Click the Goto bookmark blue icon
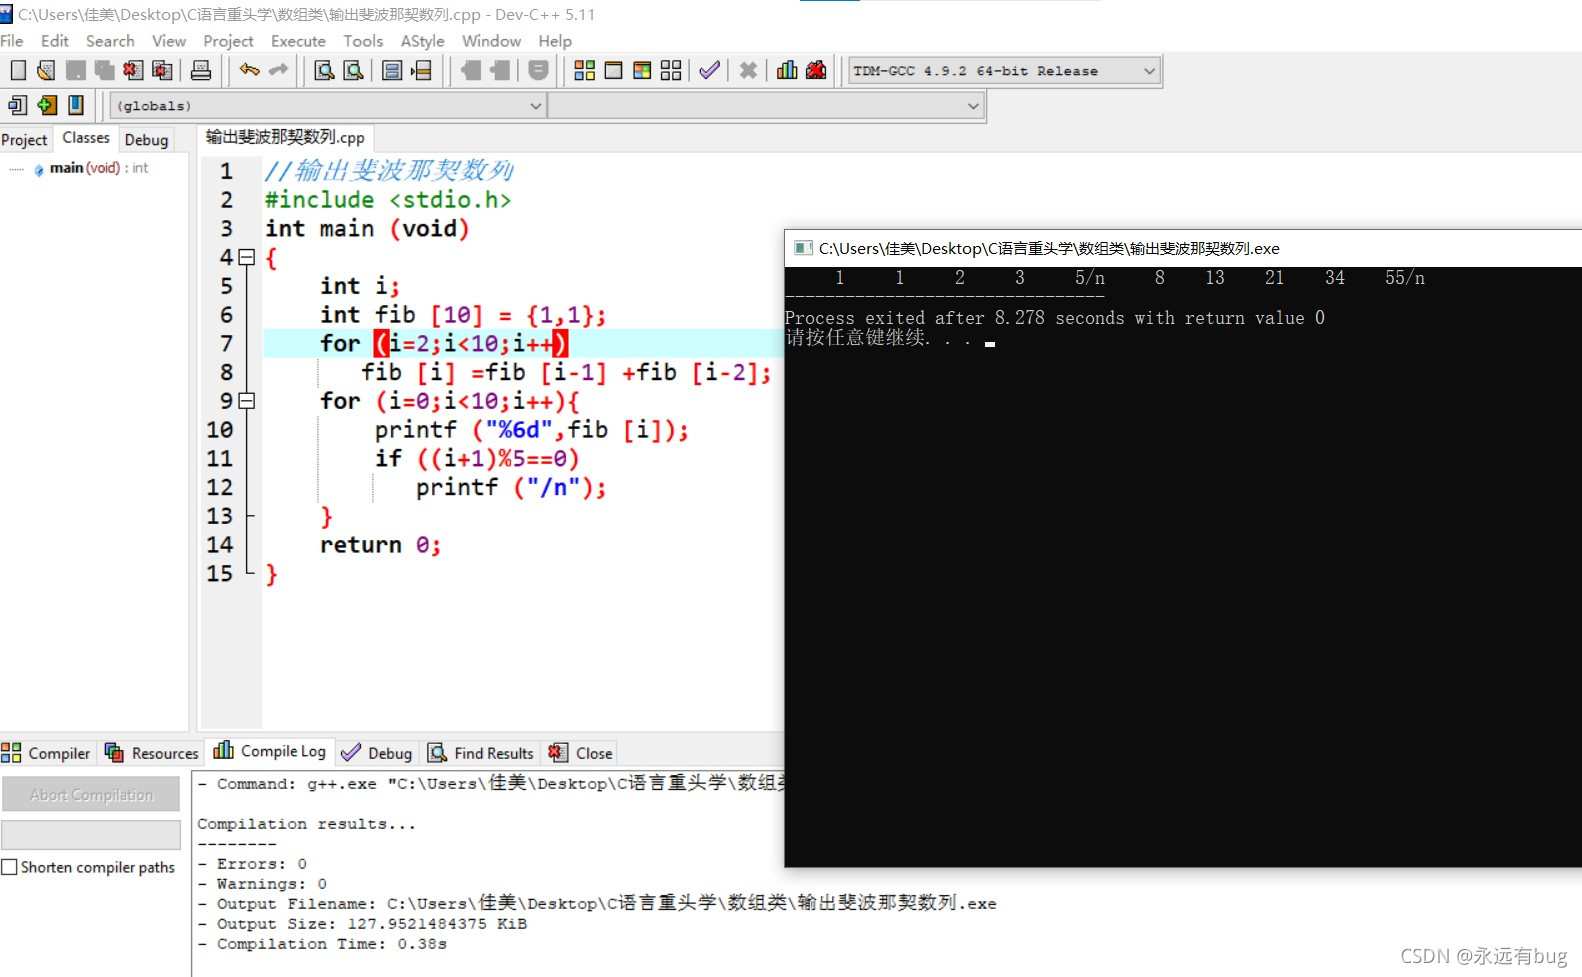 [x=76, y=105]
